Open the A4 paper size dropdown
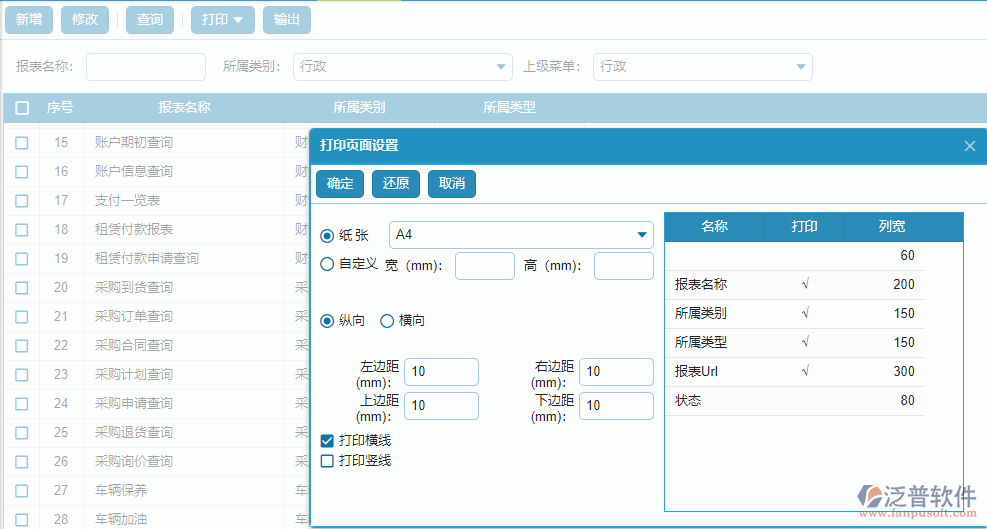This screenshot has width=987, height=529. [x=641, y=236]
